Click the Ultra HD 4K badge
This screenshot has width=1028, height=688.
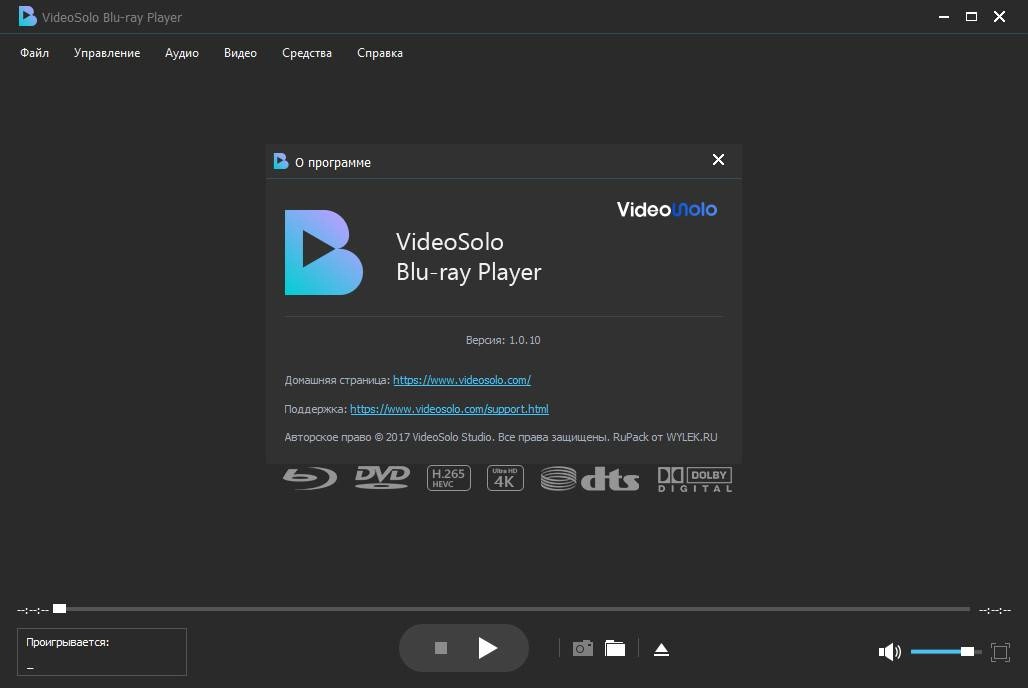coord(505,478)
